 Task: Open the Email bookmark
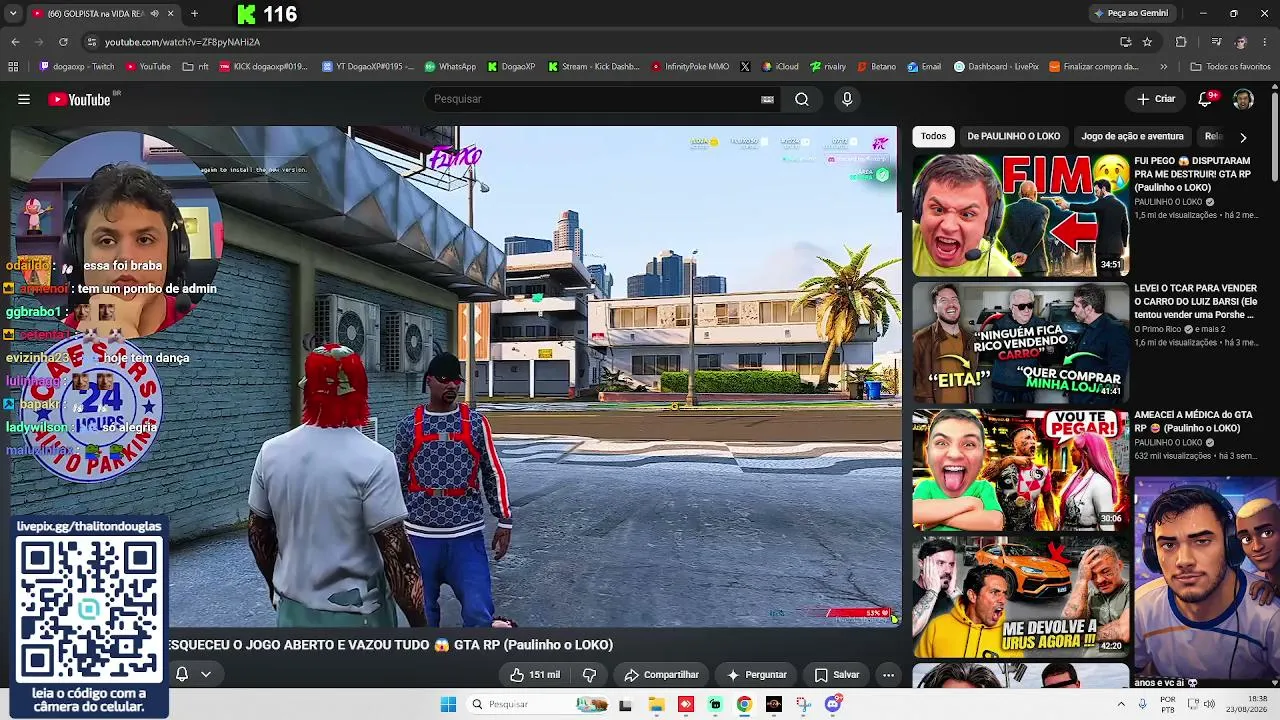click(924, 67)
